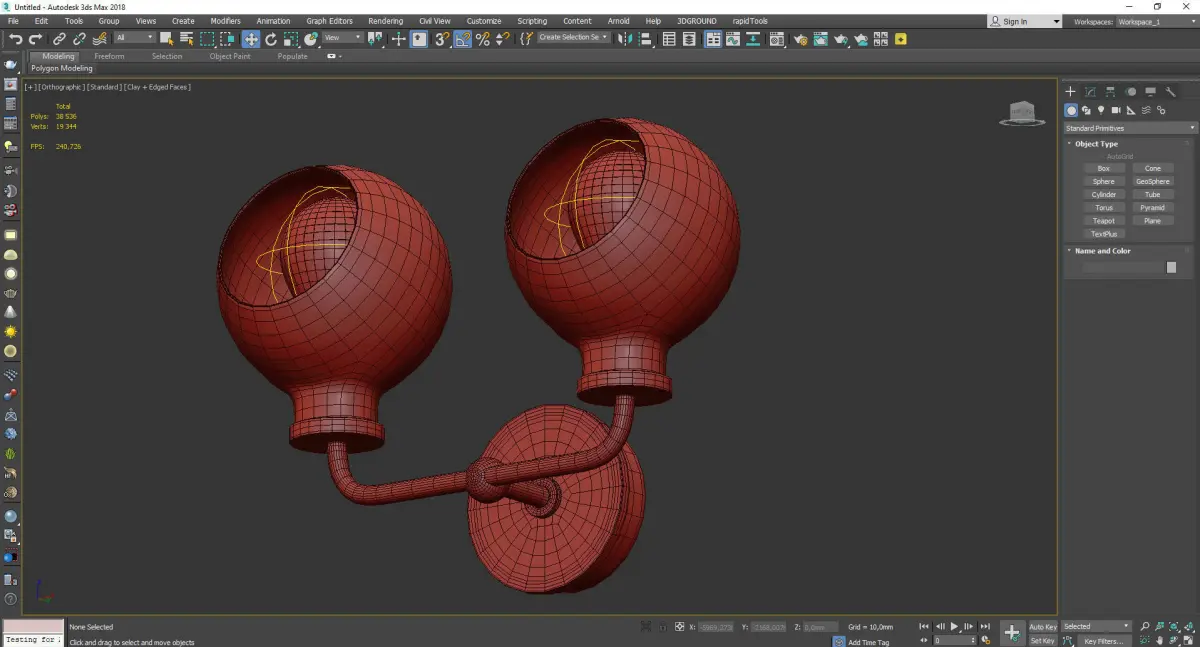The height and width of the screenshot is (647, 1200).
Task: Click the ViewCube in the viewport
Action: 1020,113
